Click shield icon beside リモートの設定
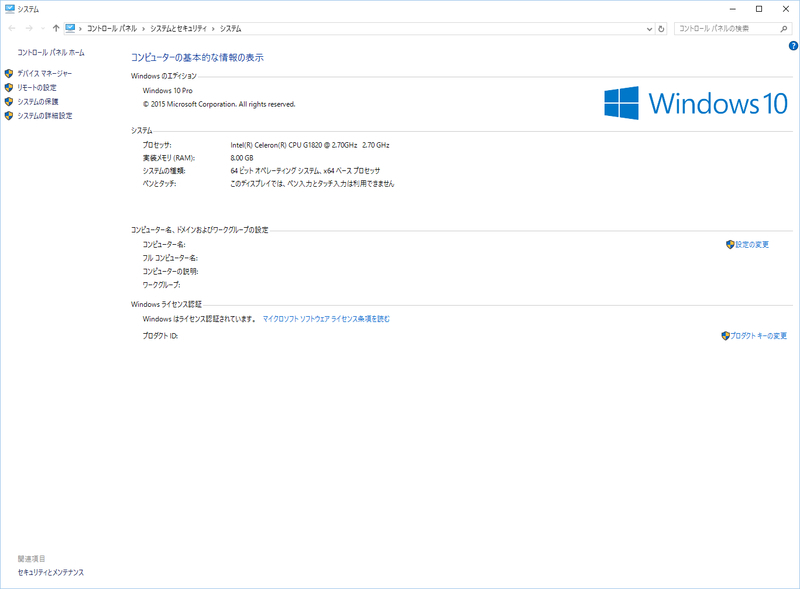The width and height of the screenshot is (800, 589). [x=9, y=88]
